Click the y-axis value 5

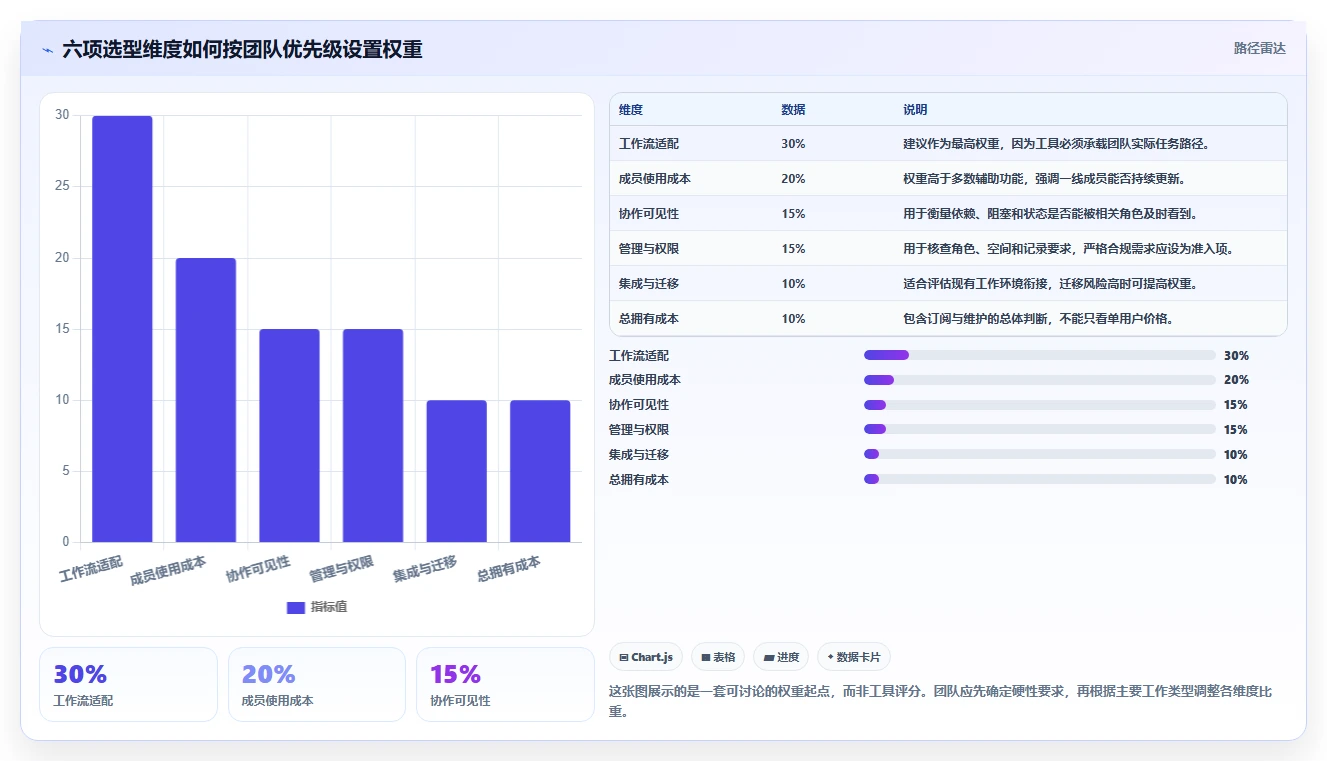tap(66, 471)
